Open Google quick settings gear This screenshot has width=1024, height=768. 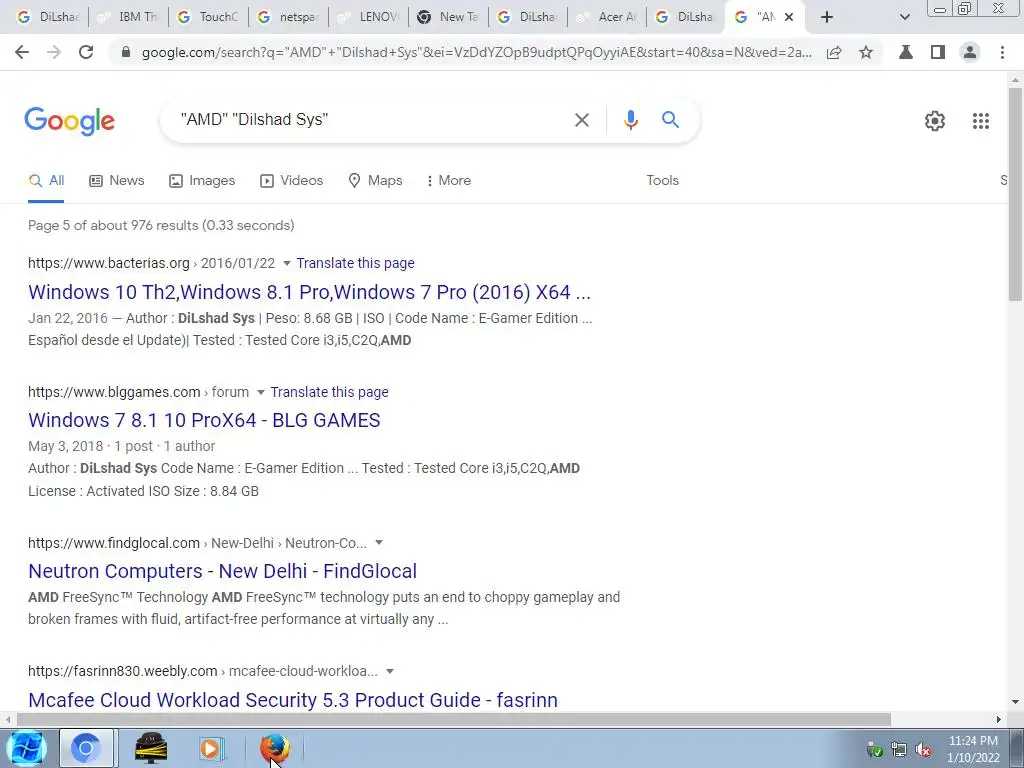[x=935, y=121]
